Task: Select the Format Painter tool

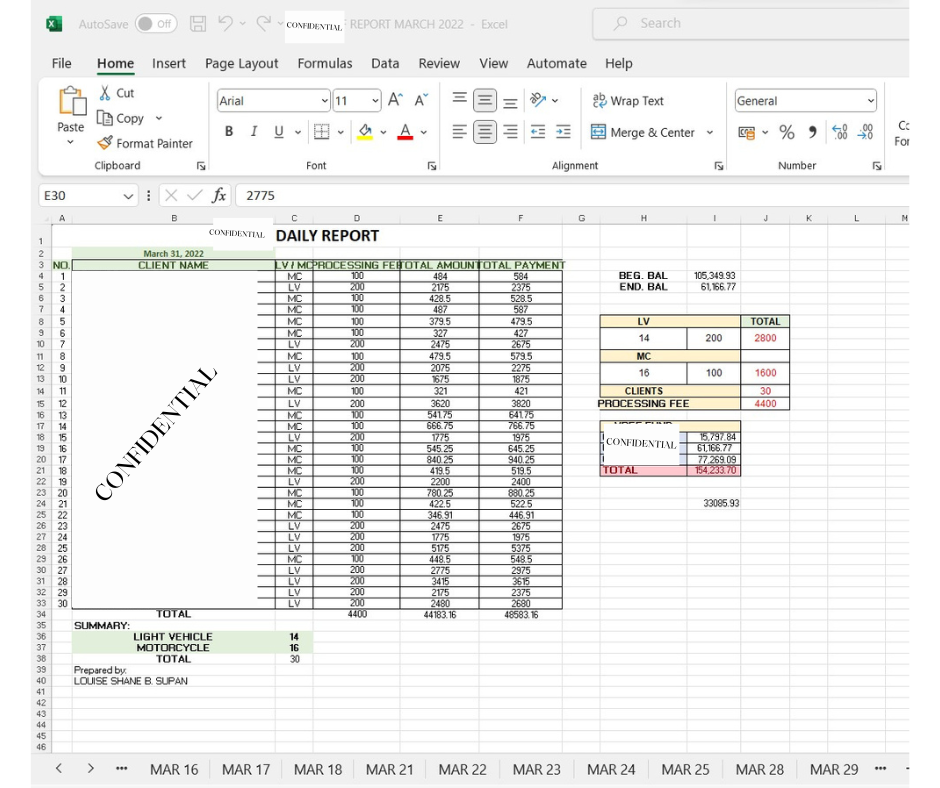Action: click(x=145, y=143)
